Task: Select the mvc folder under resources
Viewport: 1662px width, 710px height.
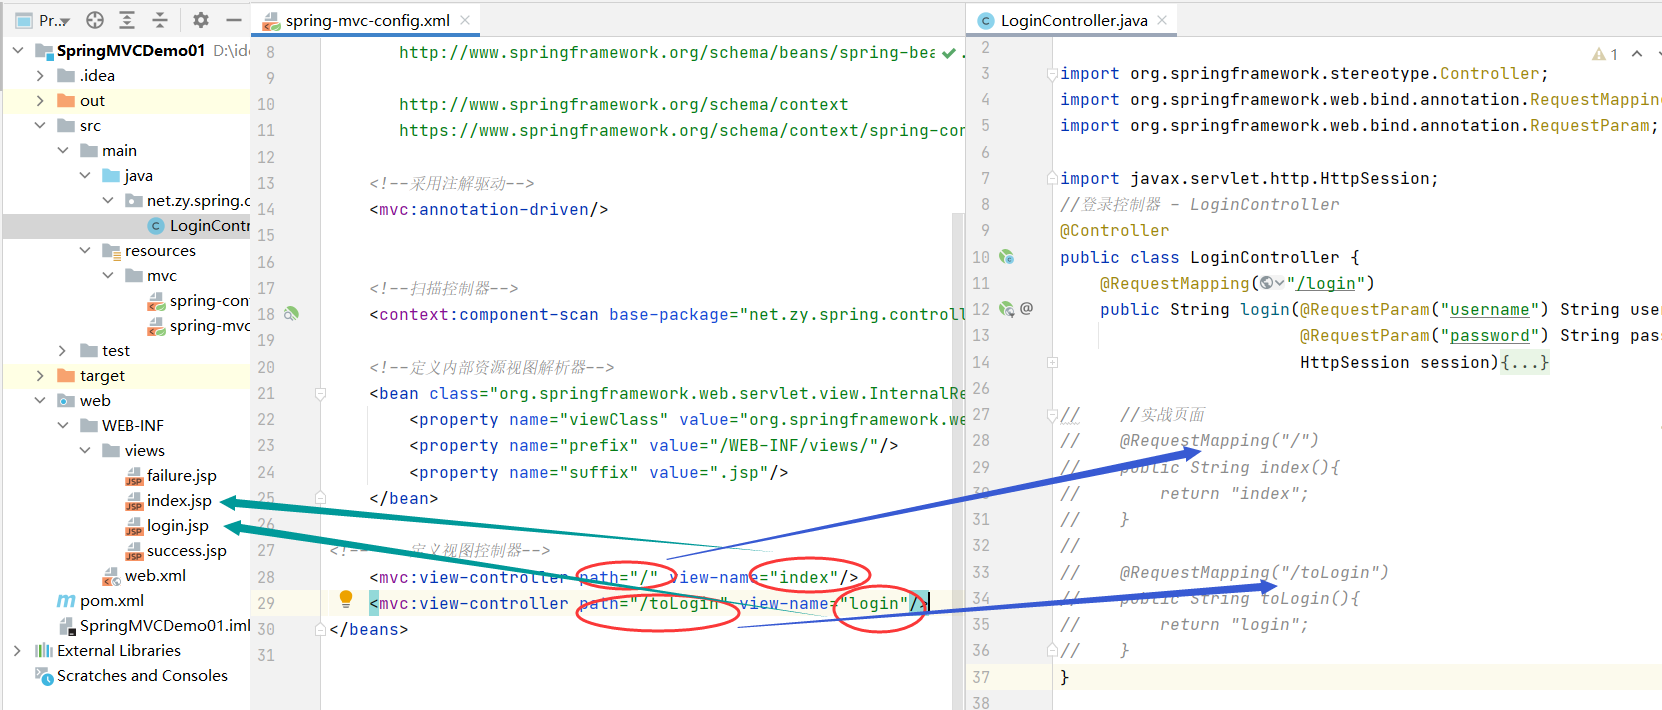Action: tap(151, 275)
